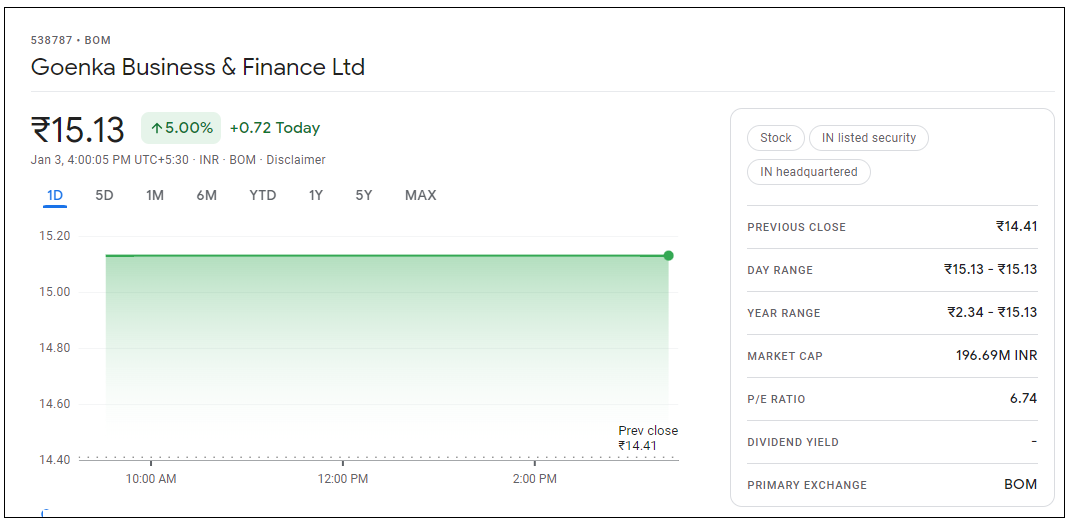Click the Goenka Business & Finance Ltd title
The image size is (1069, 524).
[198, 67]
